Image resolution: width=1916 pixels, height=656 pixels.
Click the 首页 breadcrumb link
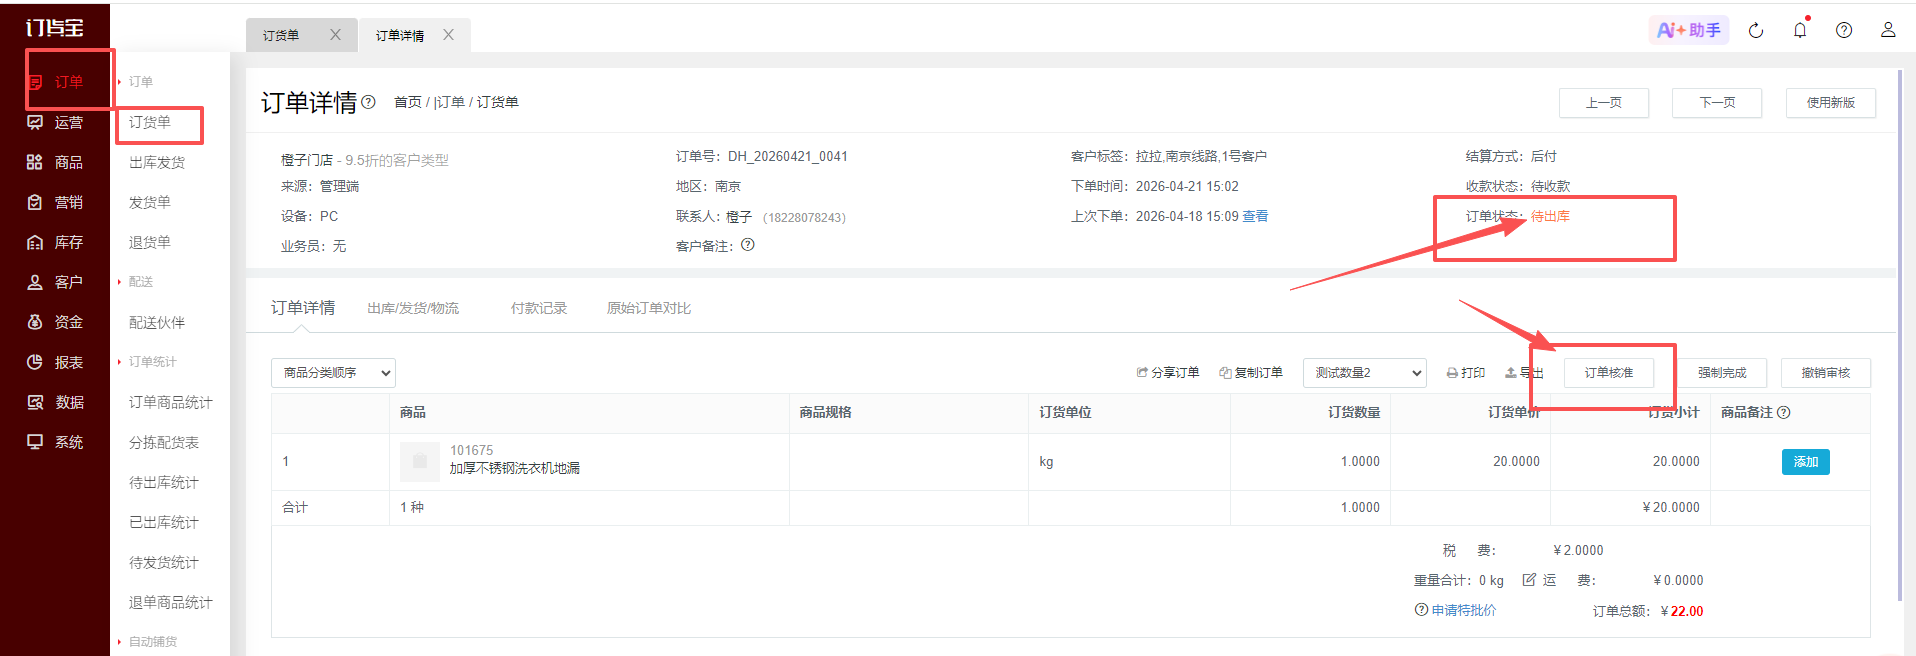[407, 102]
